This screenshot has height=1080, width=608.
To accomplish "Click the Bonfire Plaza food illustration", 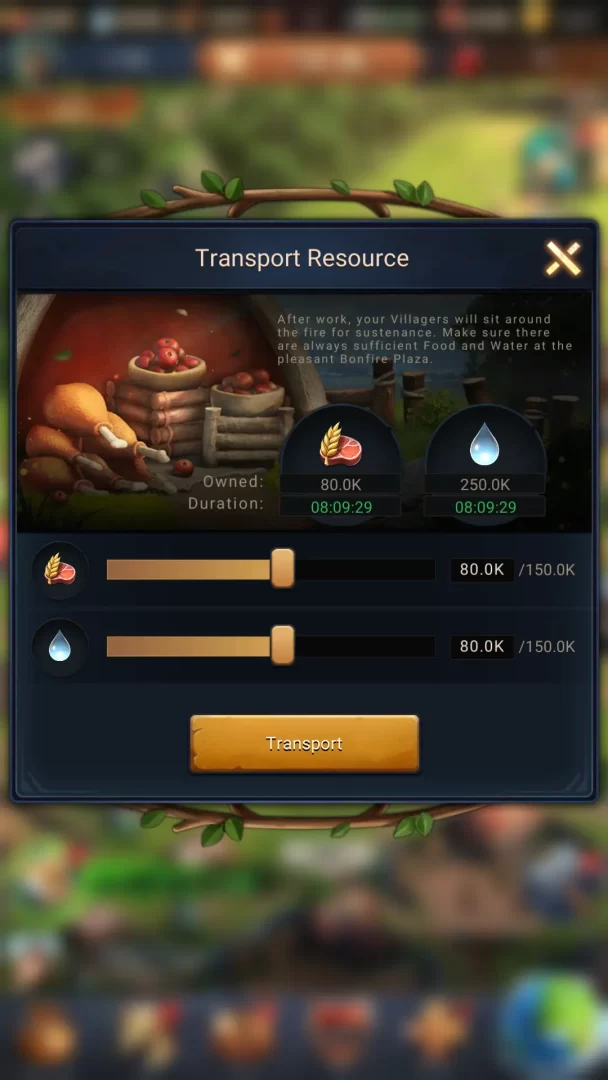I will point(151,413).
